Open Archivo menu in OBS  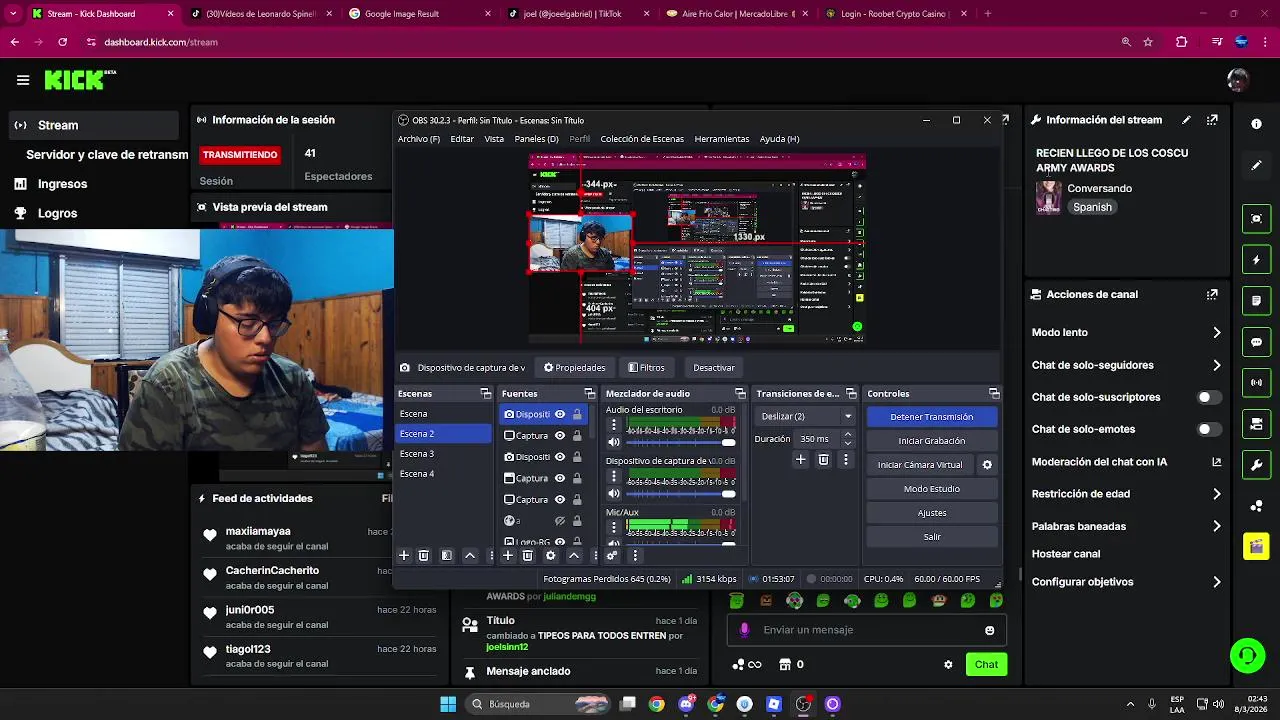[x=419, y=139]
